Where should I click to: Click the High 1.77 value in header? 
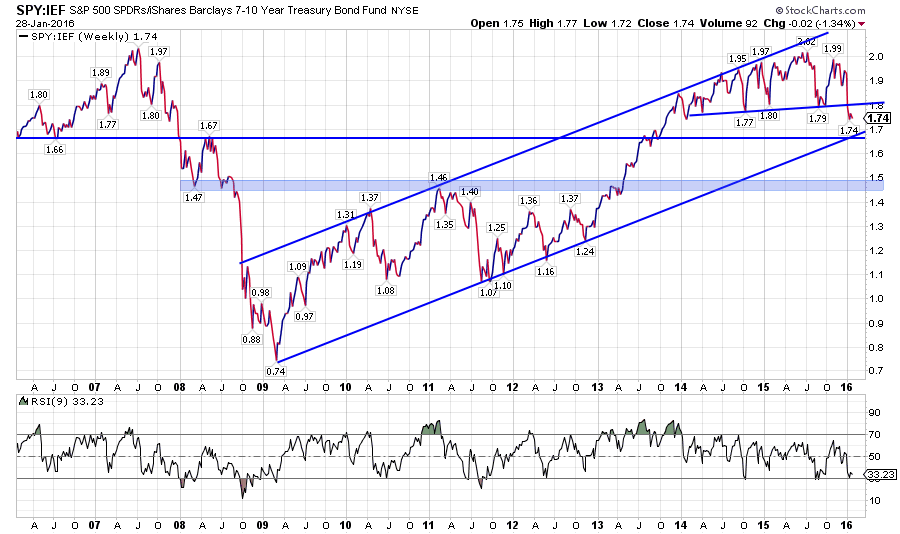pos(553,24)
